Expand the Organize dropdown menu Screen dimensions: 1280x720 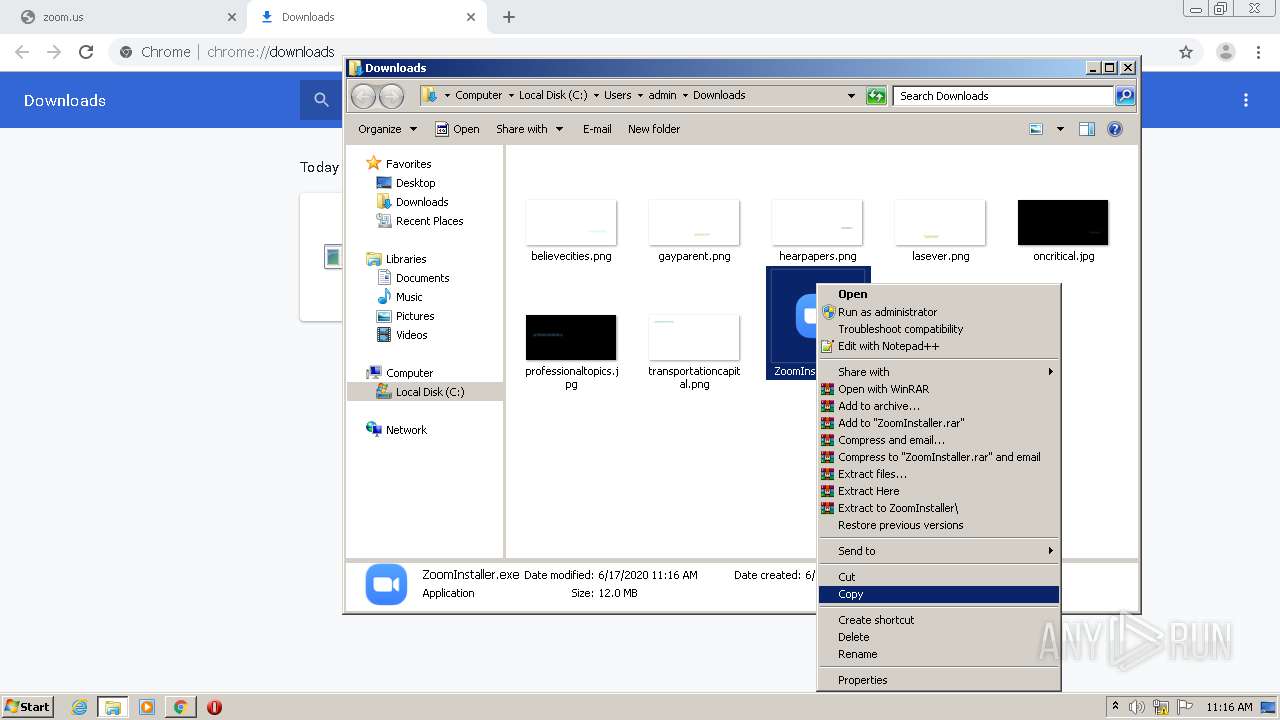coord(386,129)
